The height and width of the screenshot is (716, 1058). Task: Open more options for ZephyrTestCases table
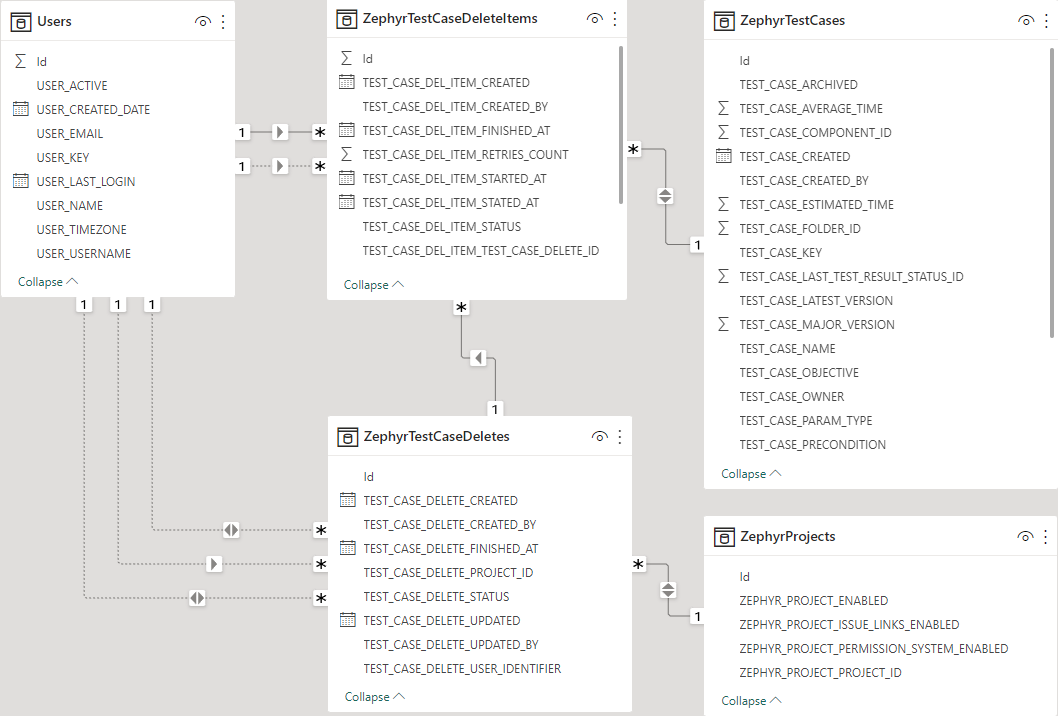click(1046, 20)
